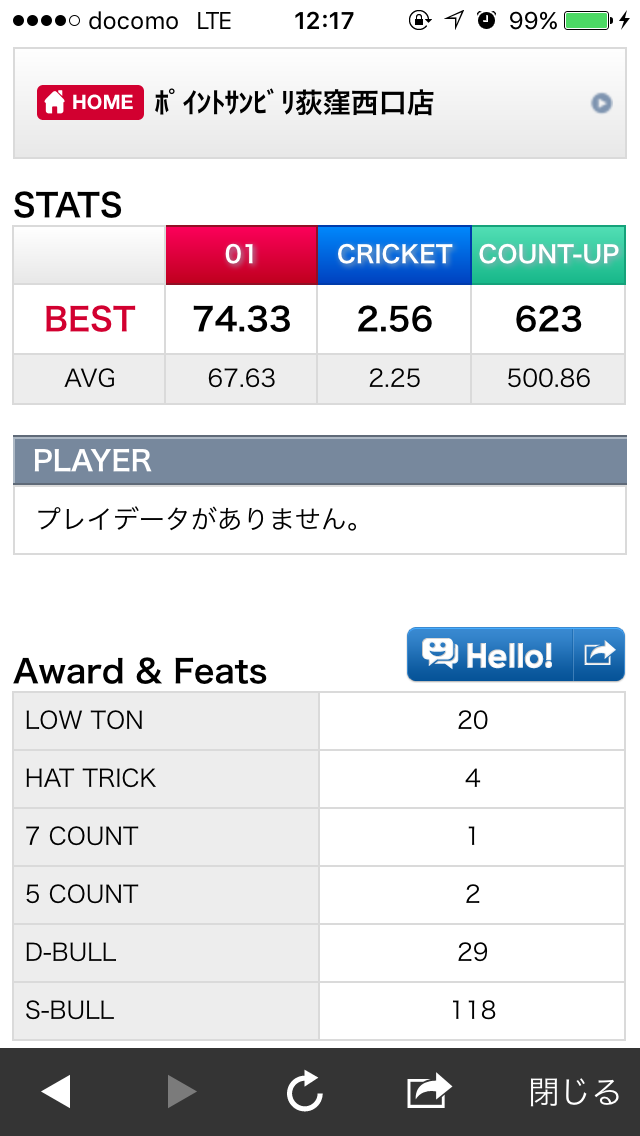
Task: Tap the S-BULL award row
Action: (x=319, y=1011)
